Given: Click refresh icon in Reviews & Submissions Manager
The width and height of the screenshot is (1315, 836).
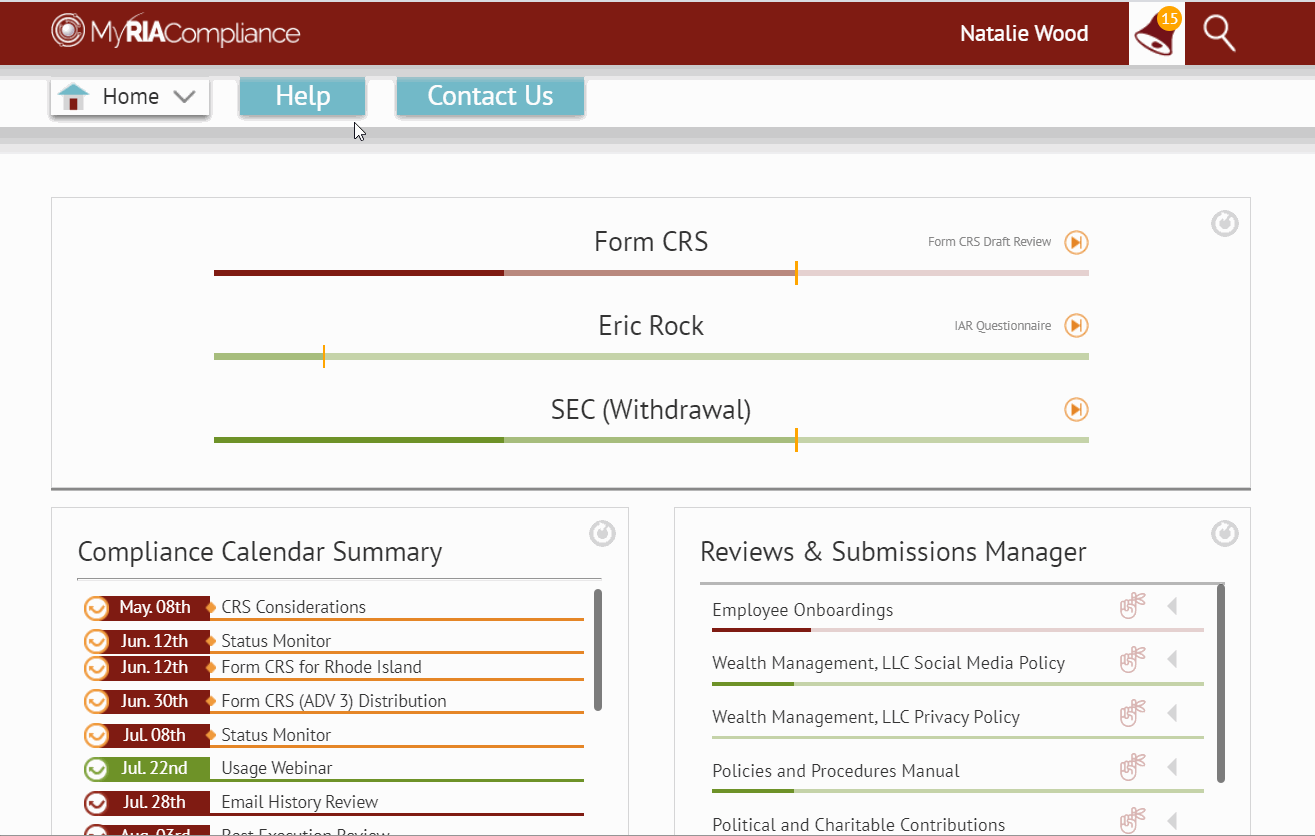Looking at the screenshot, I should click(x=1224, y=534).
